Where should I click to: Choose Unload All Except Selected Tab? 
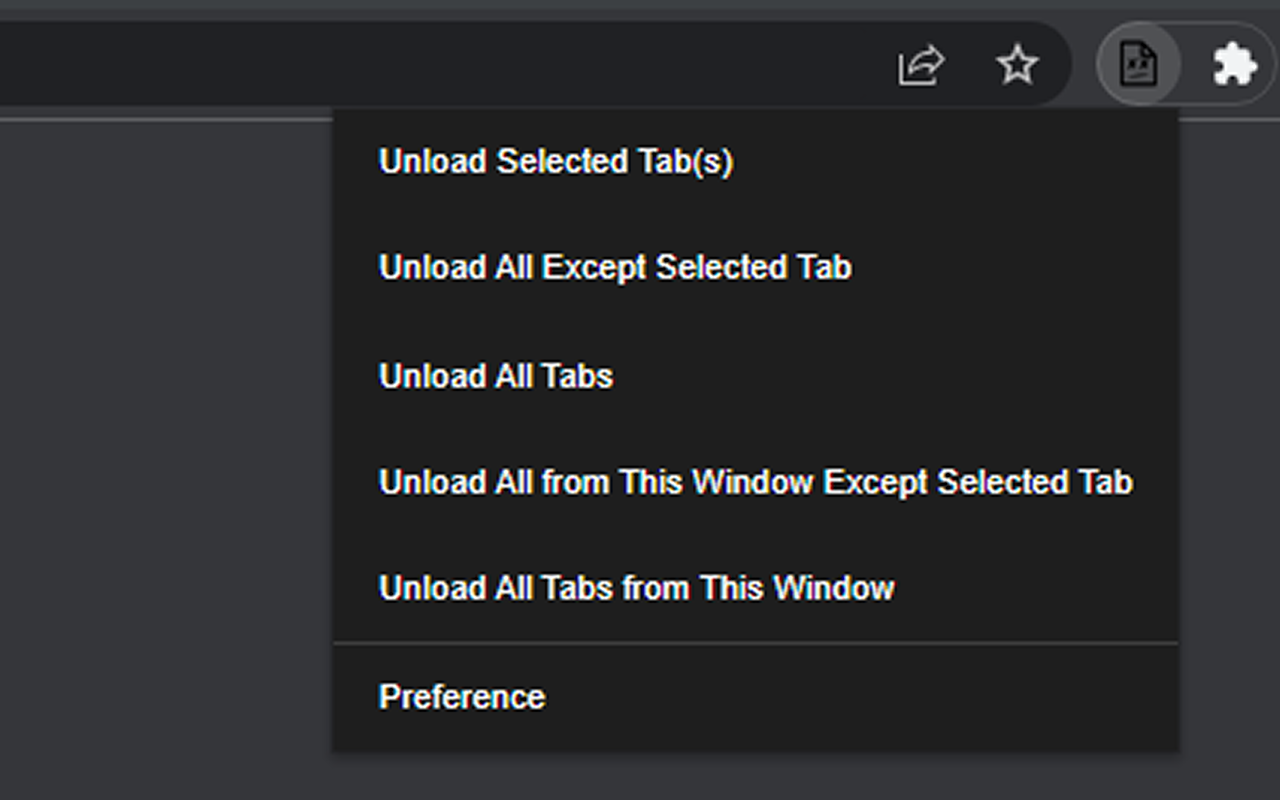point(615,268)
